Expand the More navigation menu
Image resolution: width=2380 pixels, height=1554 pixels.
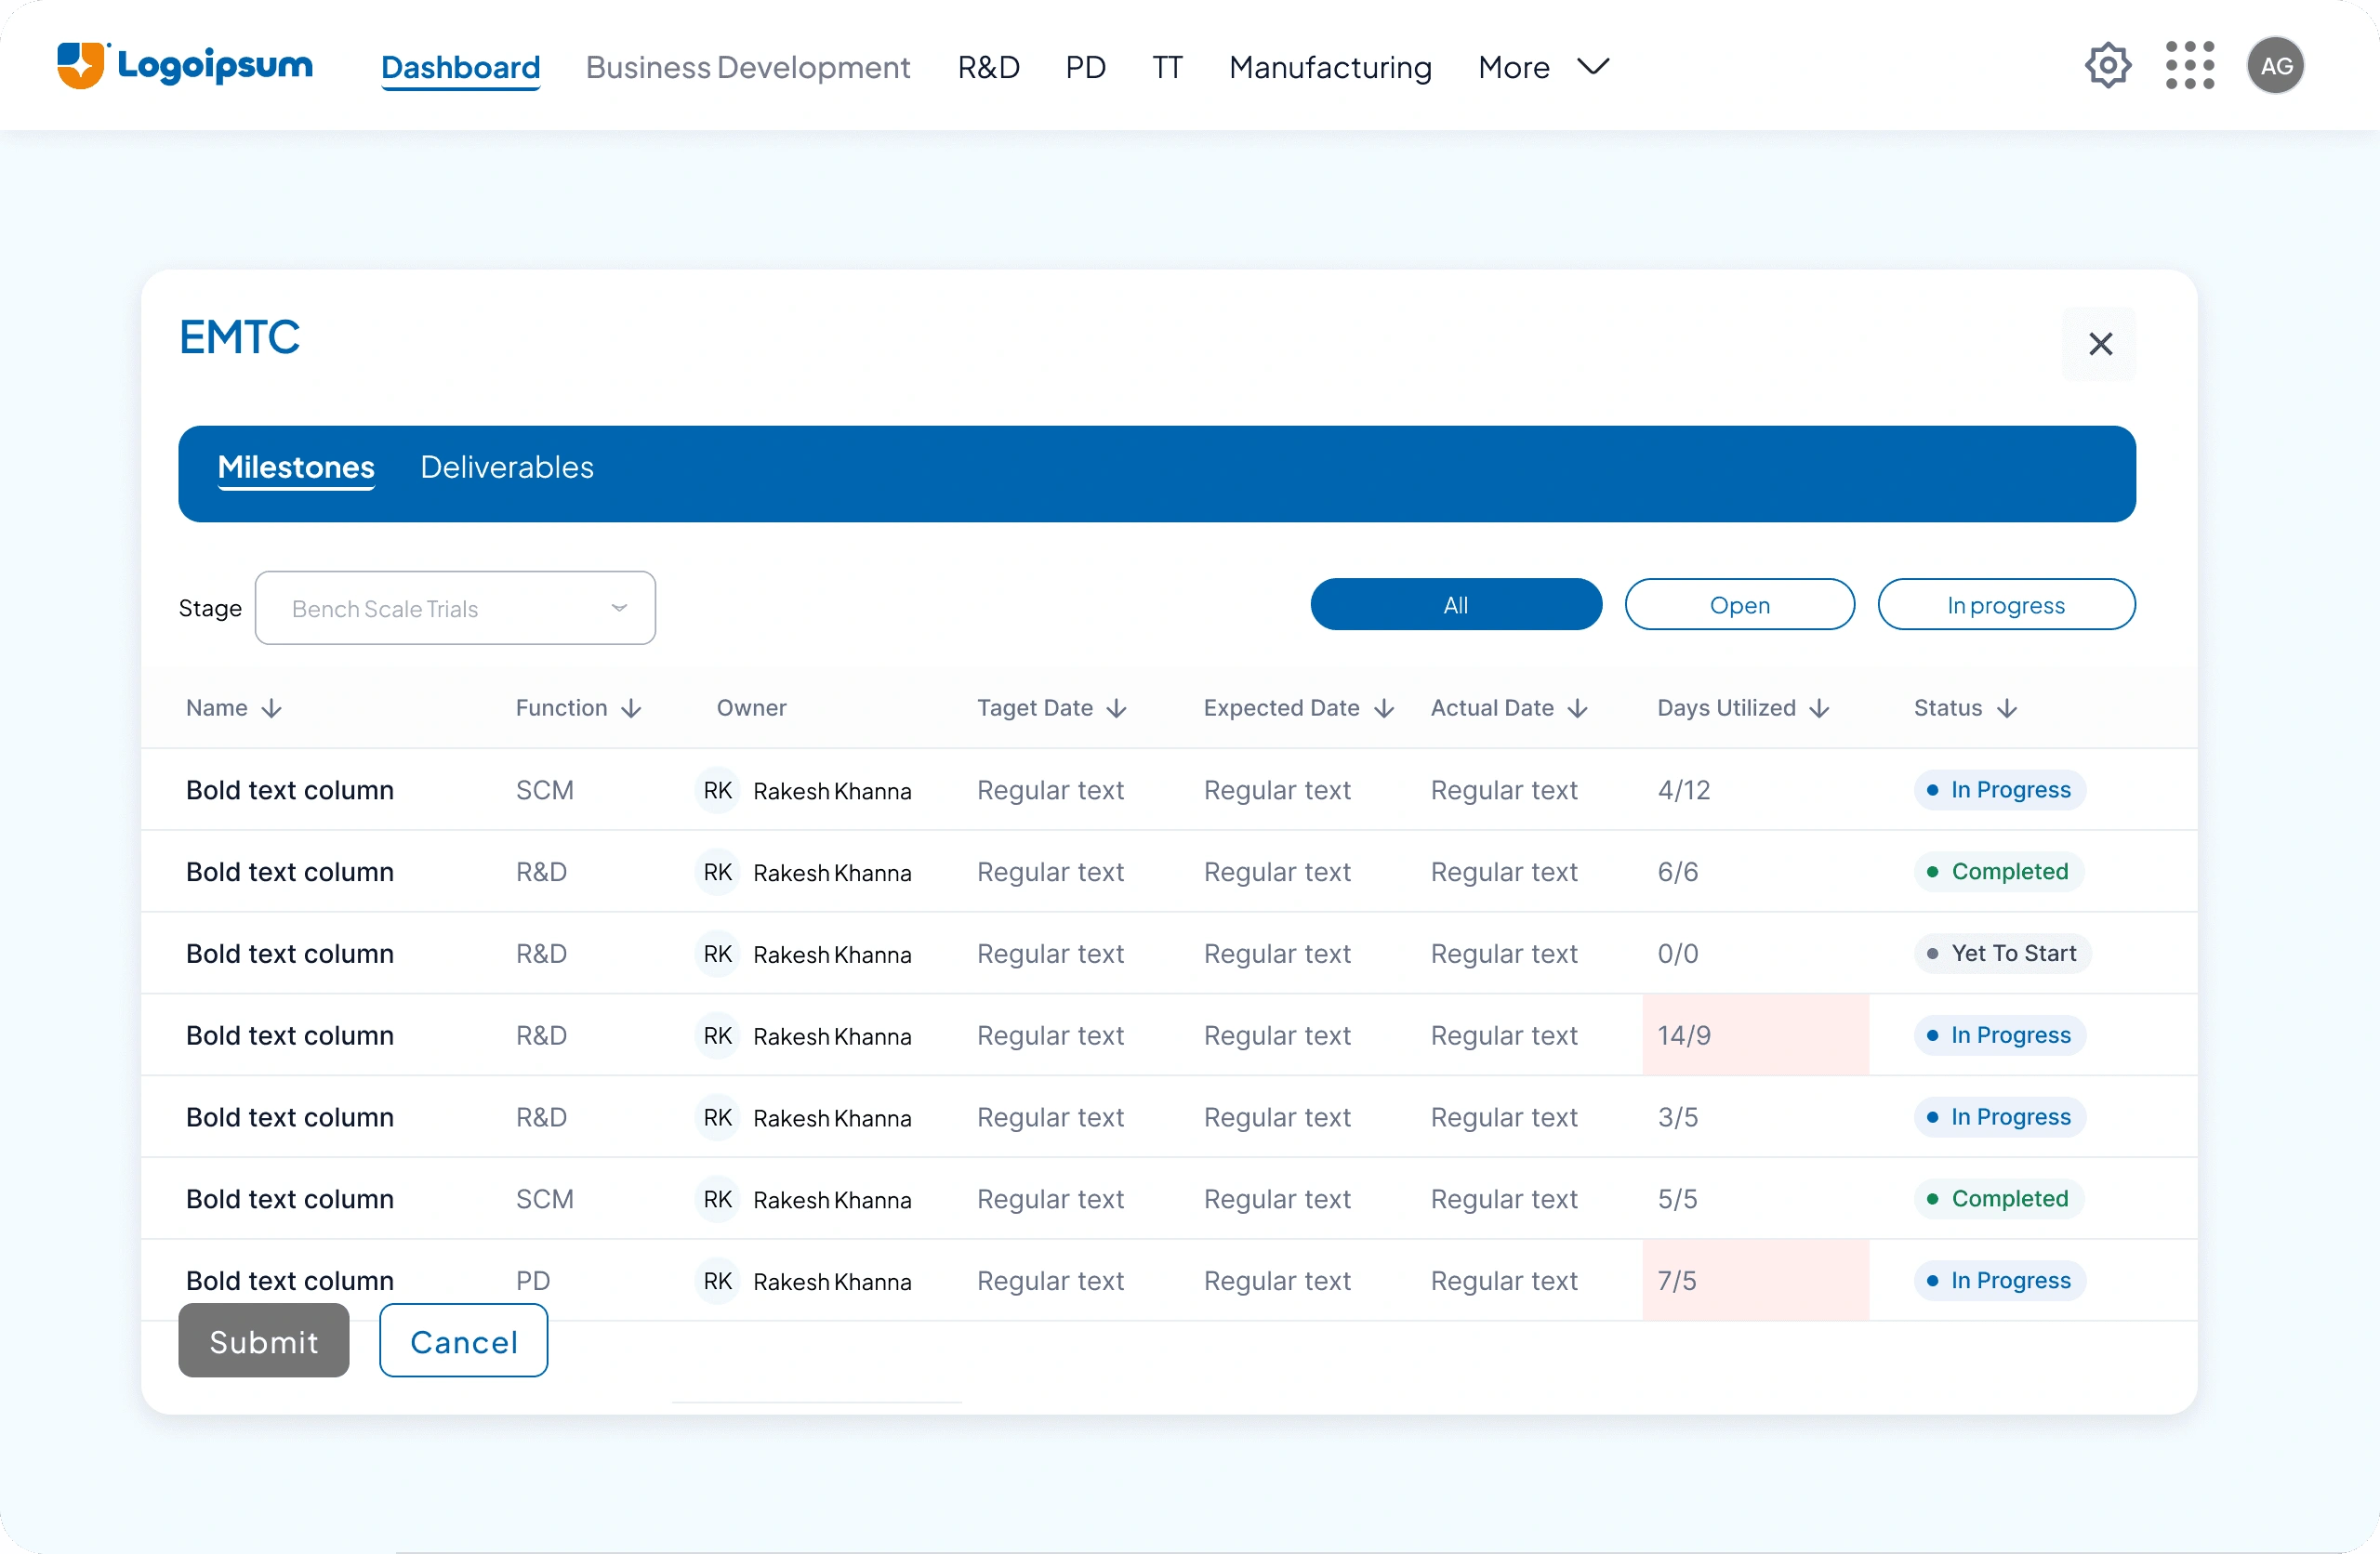1543,67
